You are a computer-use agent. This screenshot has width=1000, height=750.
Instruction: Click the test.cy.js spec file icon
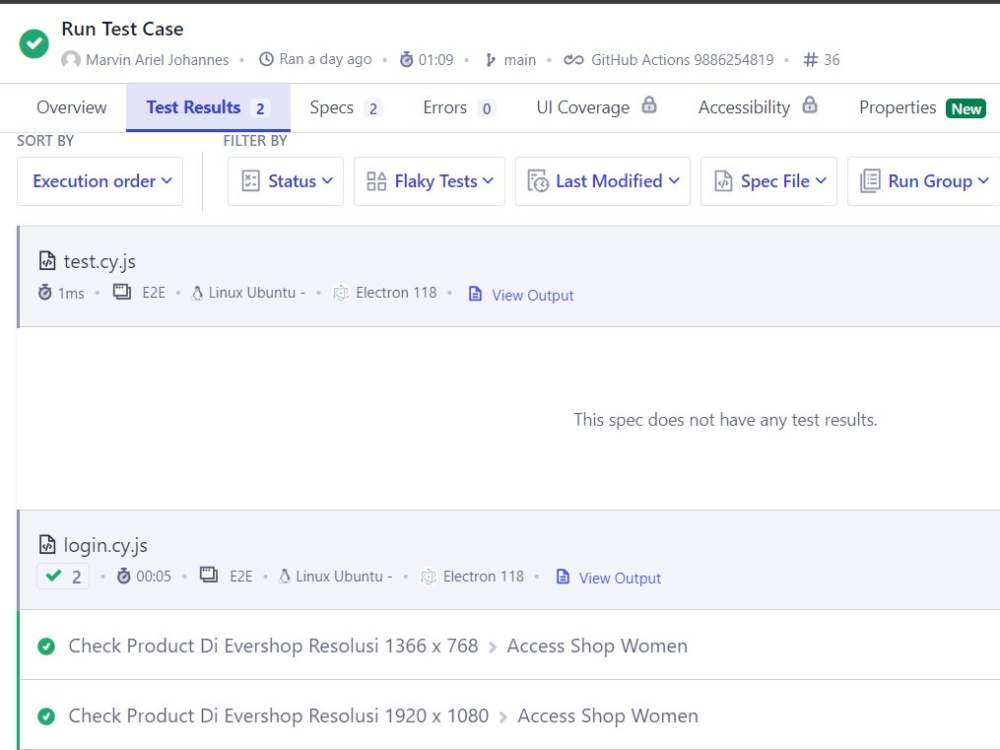point(47,262)
